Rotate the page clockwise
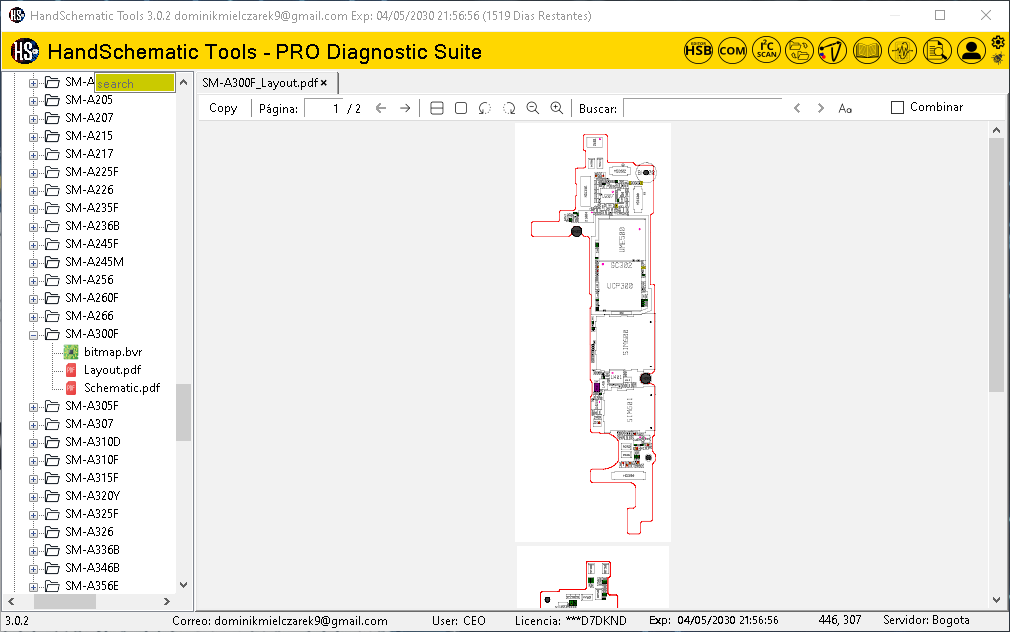 [x=509, y=108]
